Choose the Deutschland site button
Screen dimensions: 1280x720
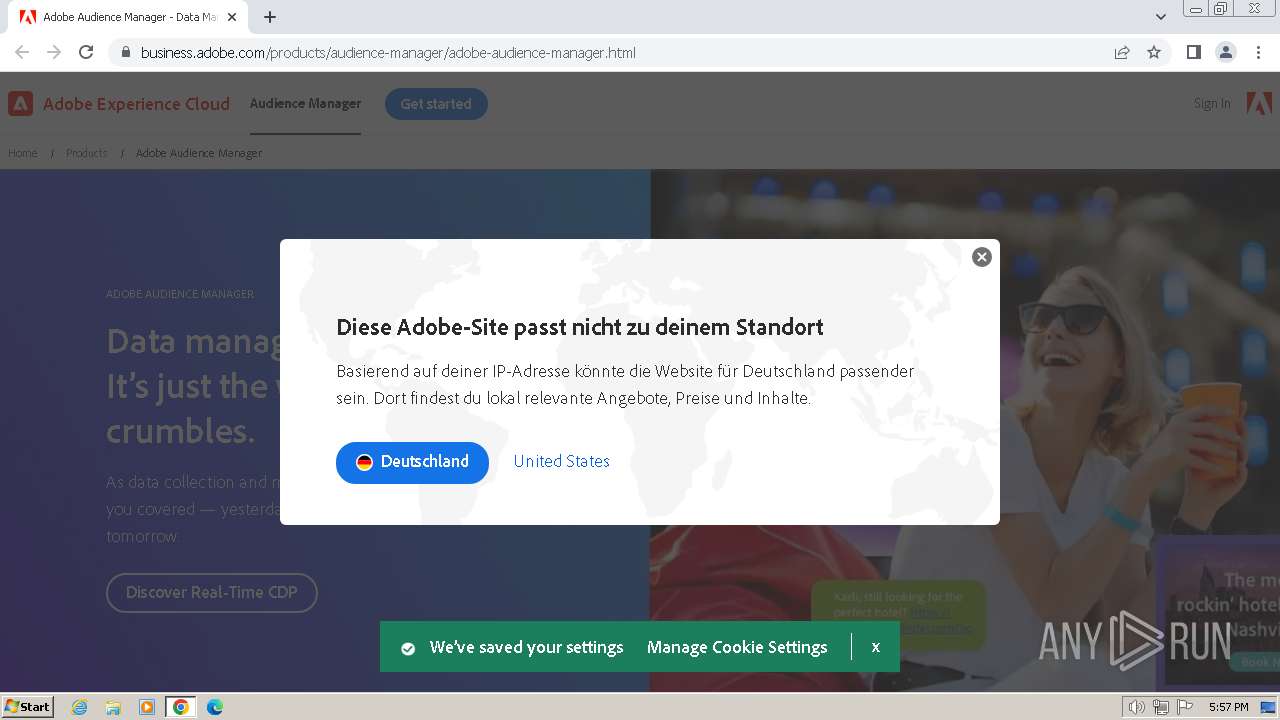pos(412,462)
